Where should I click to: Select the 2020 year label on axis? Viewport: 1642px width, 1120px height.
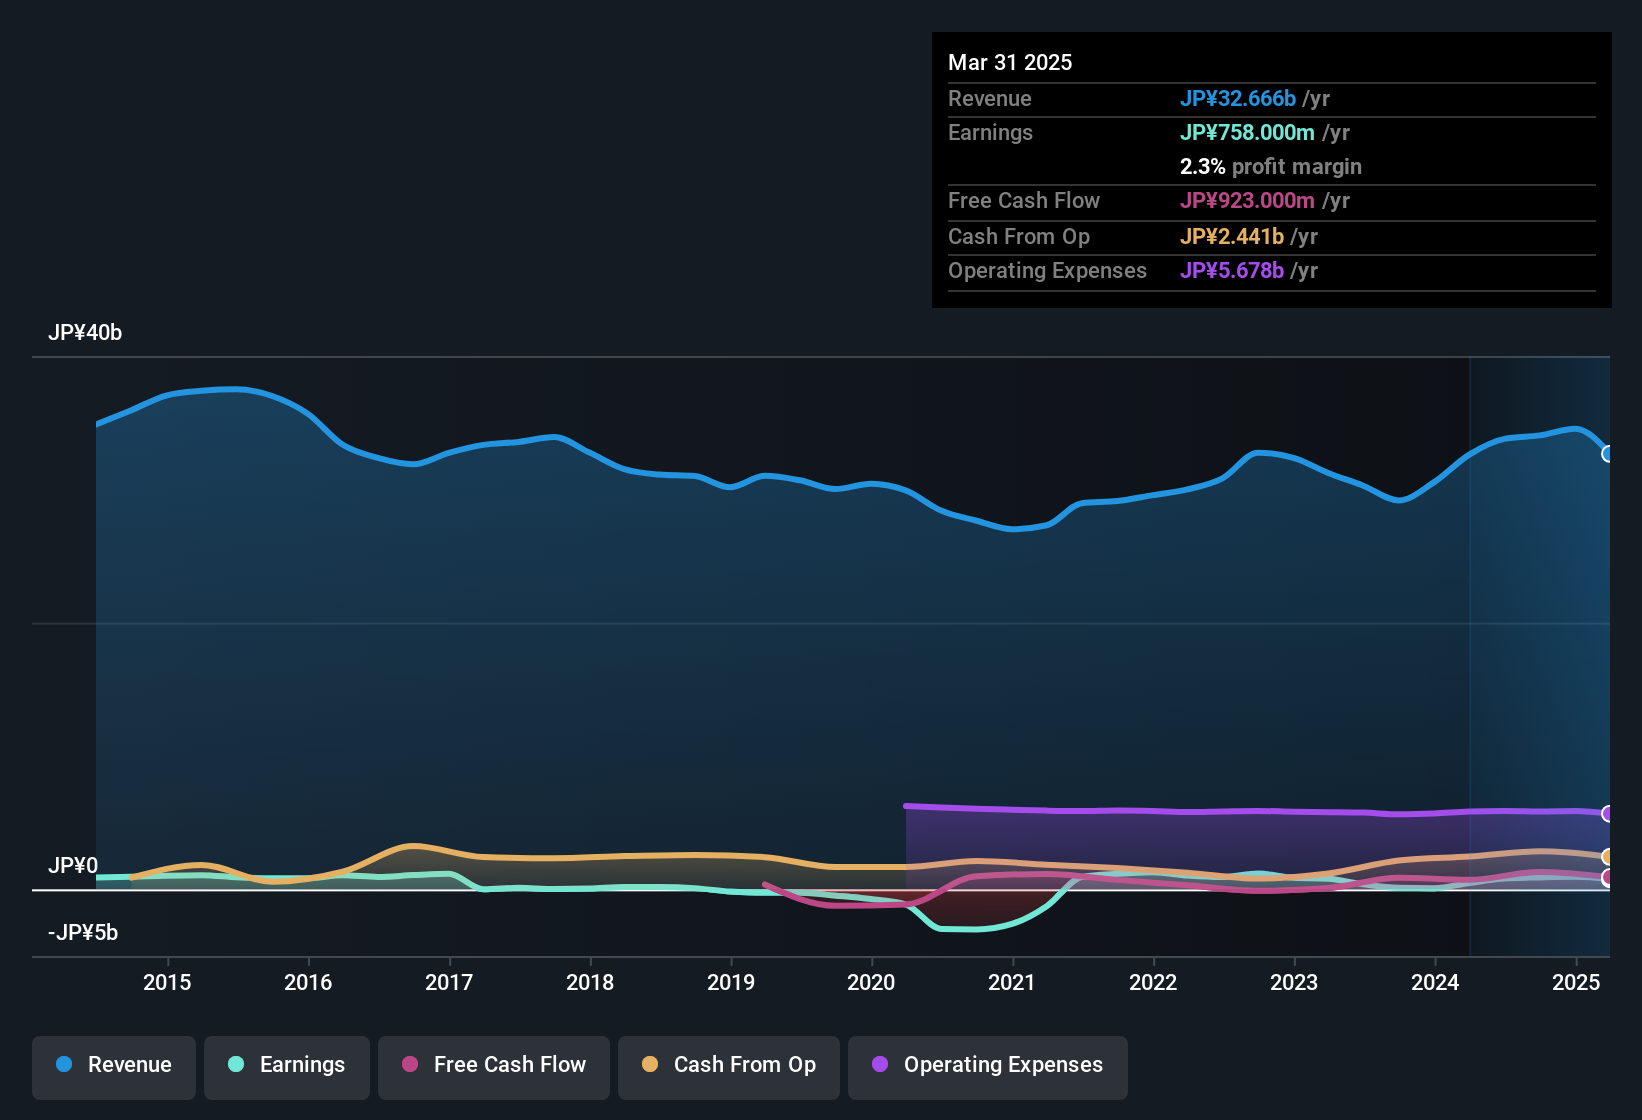873,982
